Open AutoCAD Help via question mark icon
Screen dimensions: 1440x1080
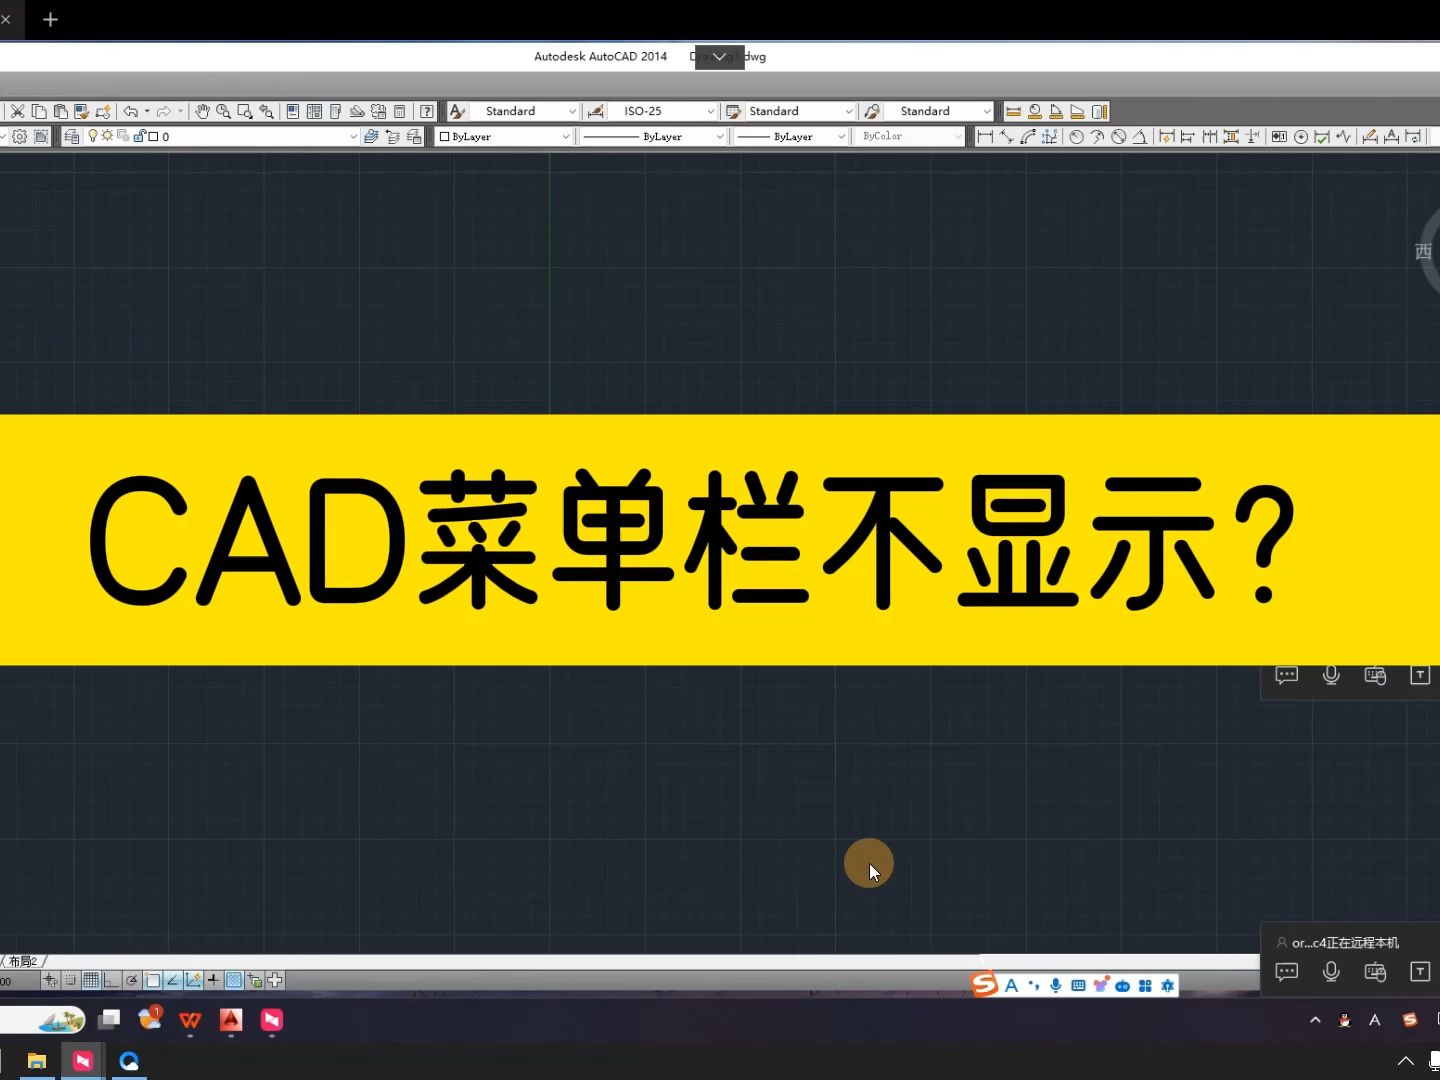click(x=427, y=112)
